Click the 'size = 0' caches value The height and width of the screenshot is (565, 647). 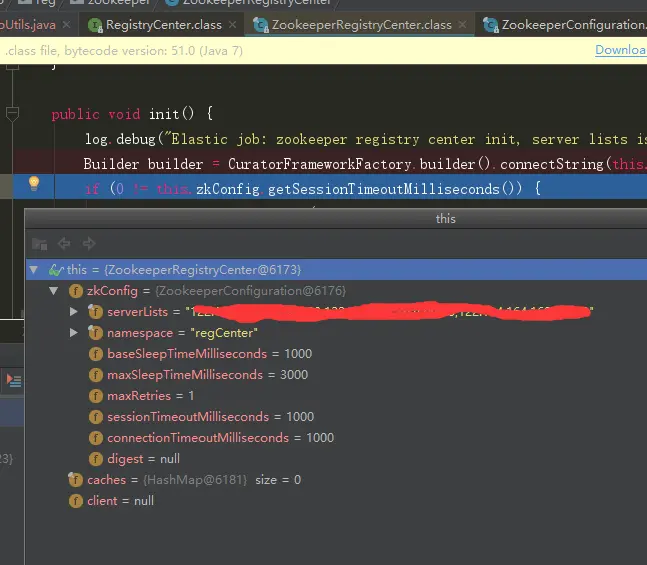coord(278,480)
